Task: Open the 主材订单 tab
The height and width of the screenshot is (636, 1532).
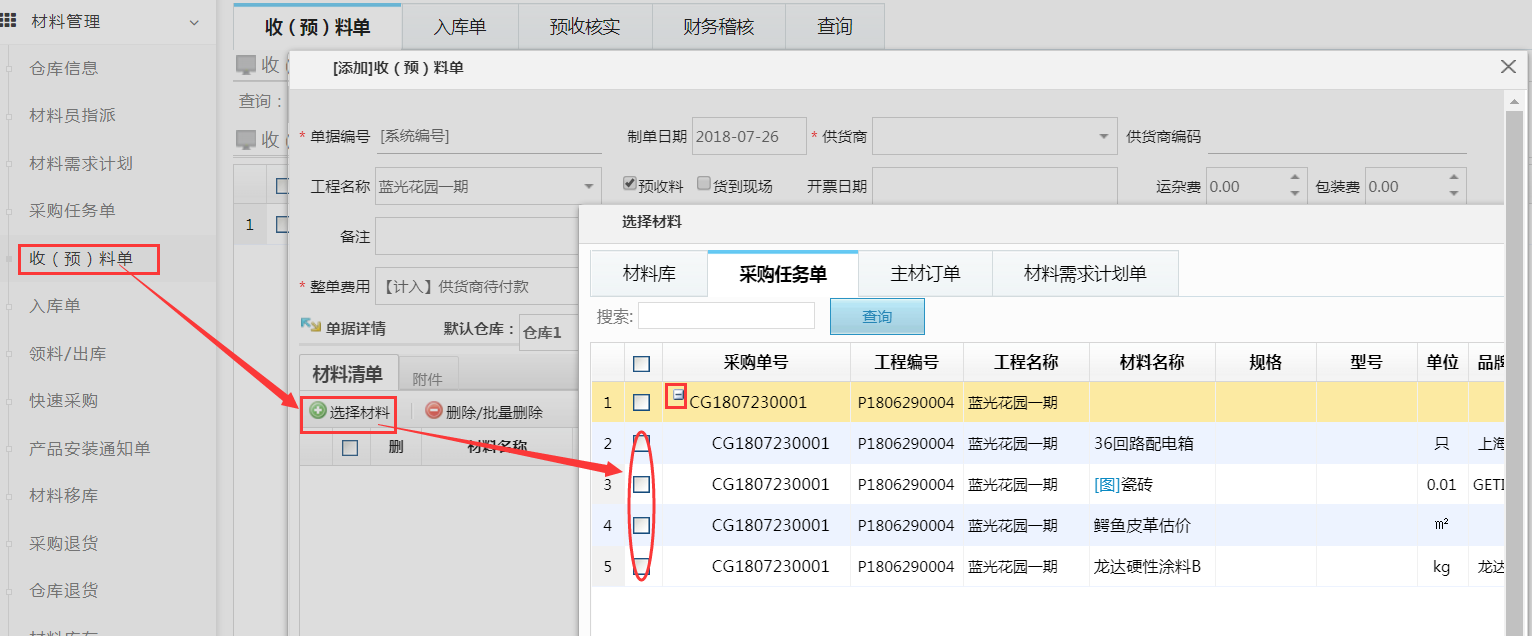Action: pyautogui.click(x=925, y=274)
